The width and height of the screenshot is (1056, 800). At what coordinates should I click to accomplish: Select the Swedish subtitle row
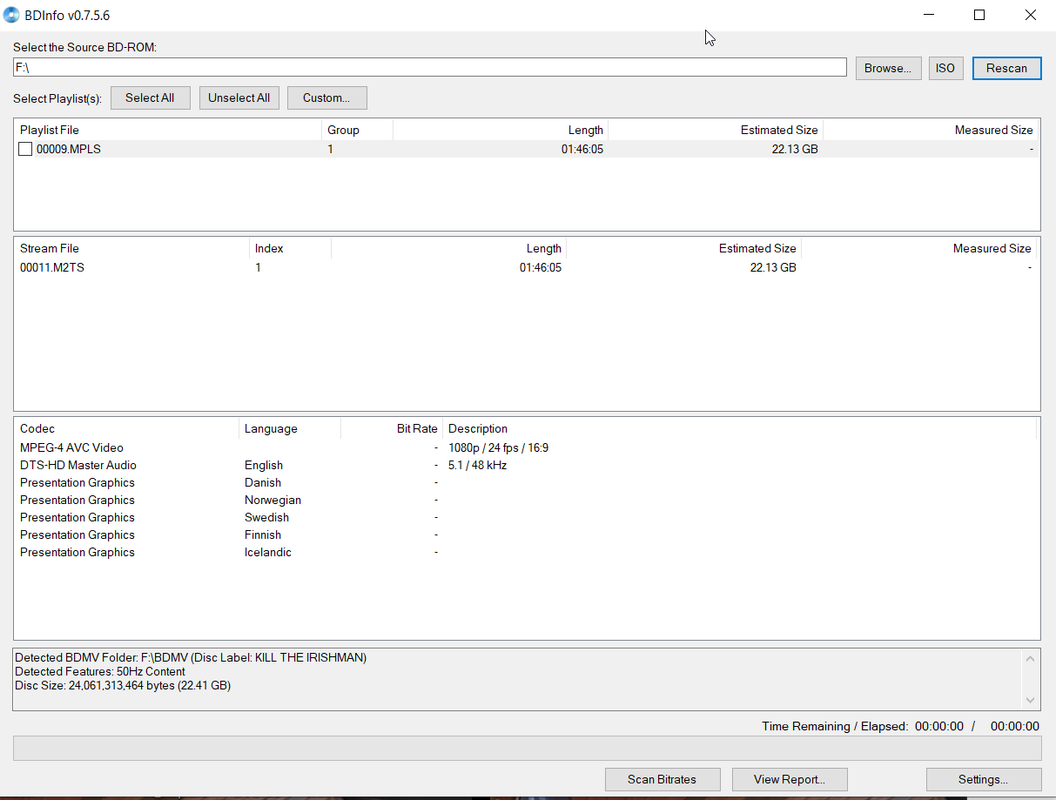tap(526, 518)
